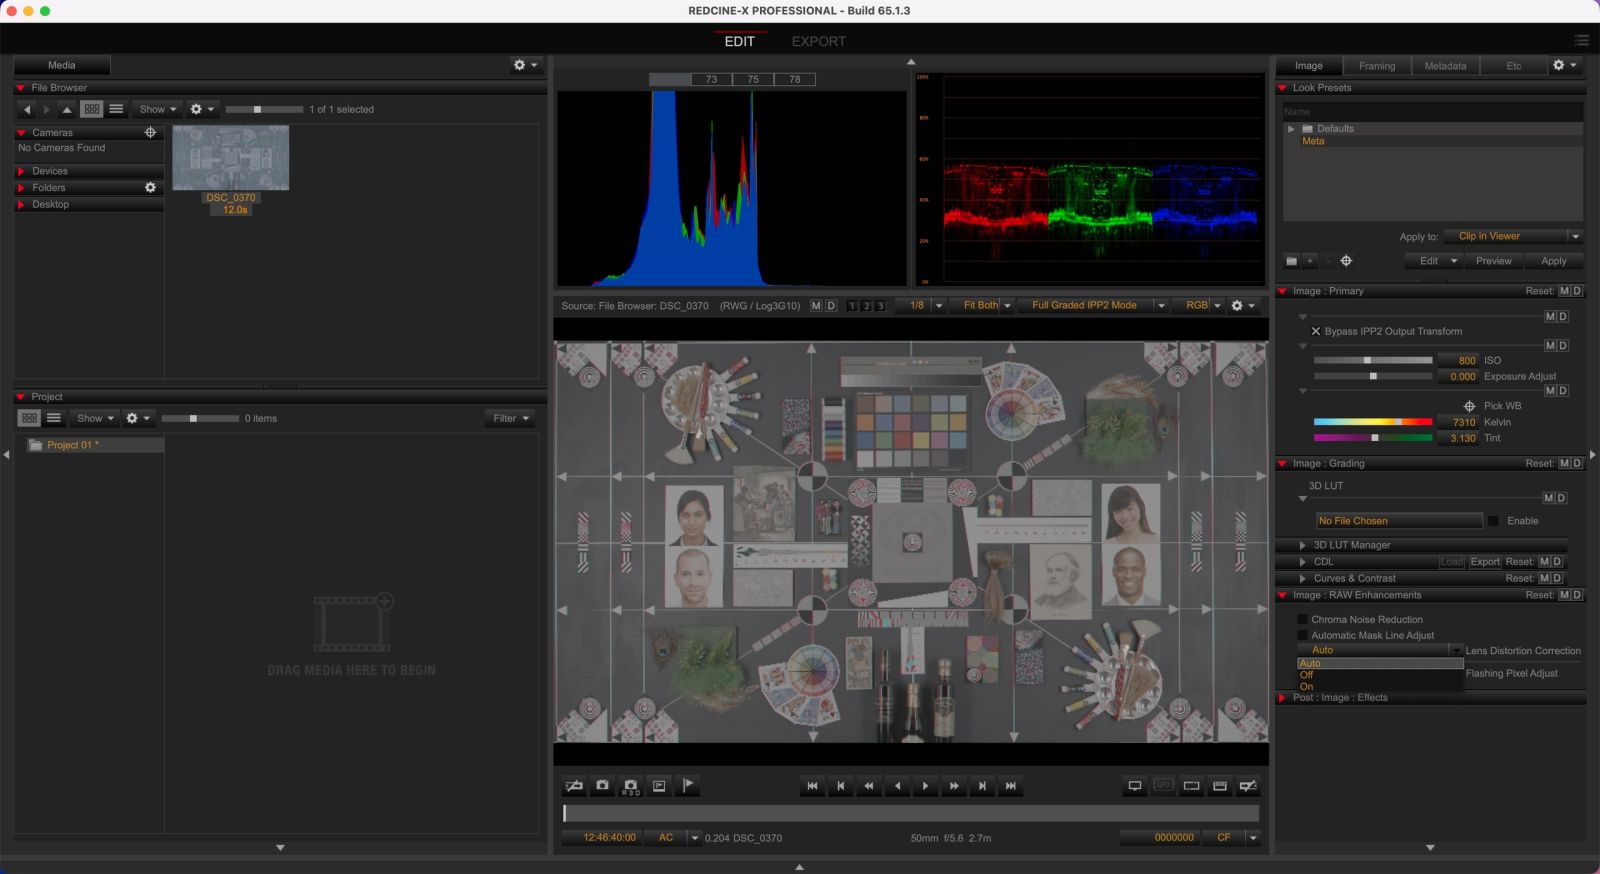Jump to the last frame of the clip
The width and height of the screenshot is (1600, 874).
1011,786
